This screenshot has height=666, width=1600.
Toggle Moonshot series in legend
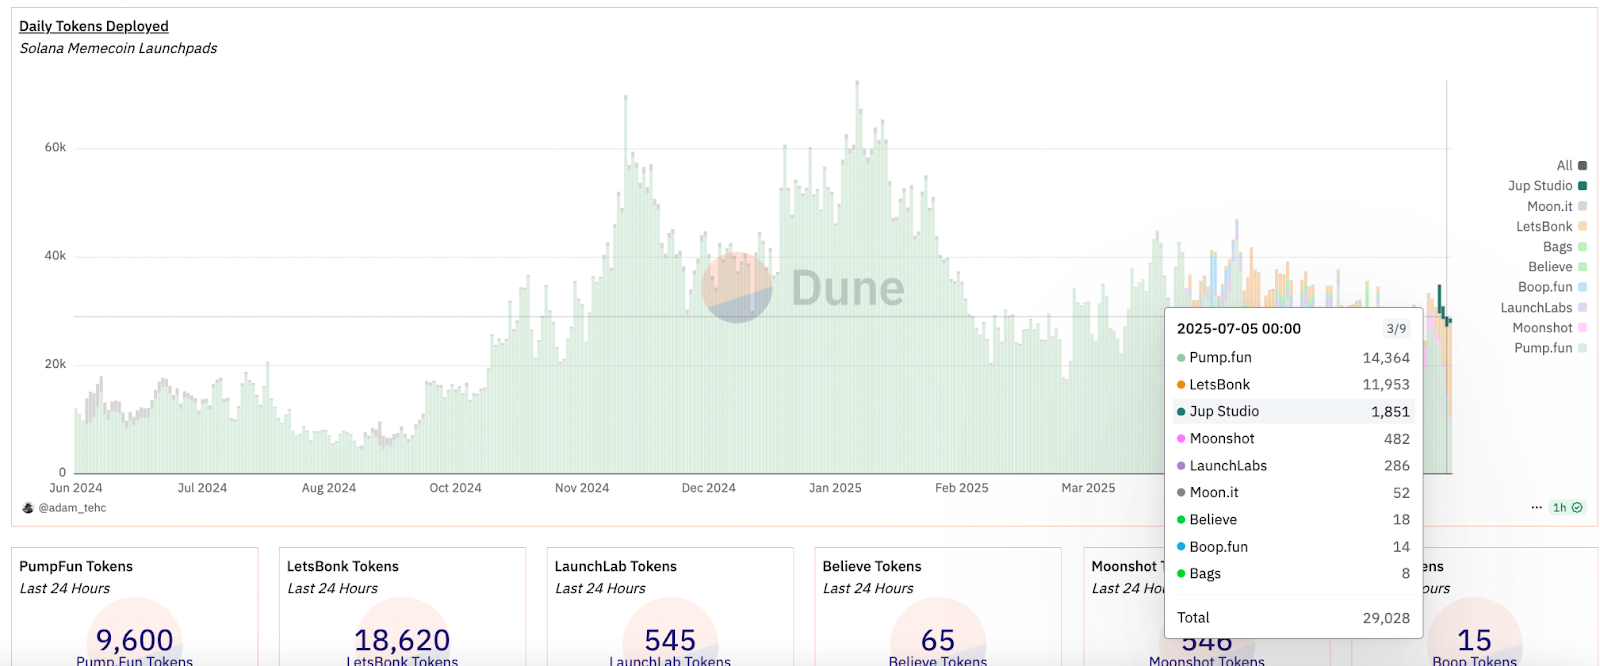click(x=1550, y=328)
